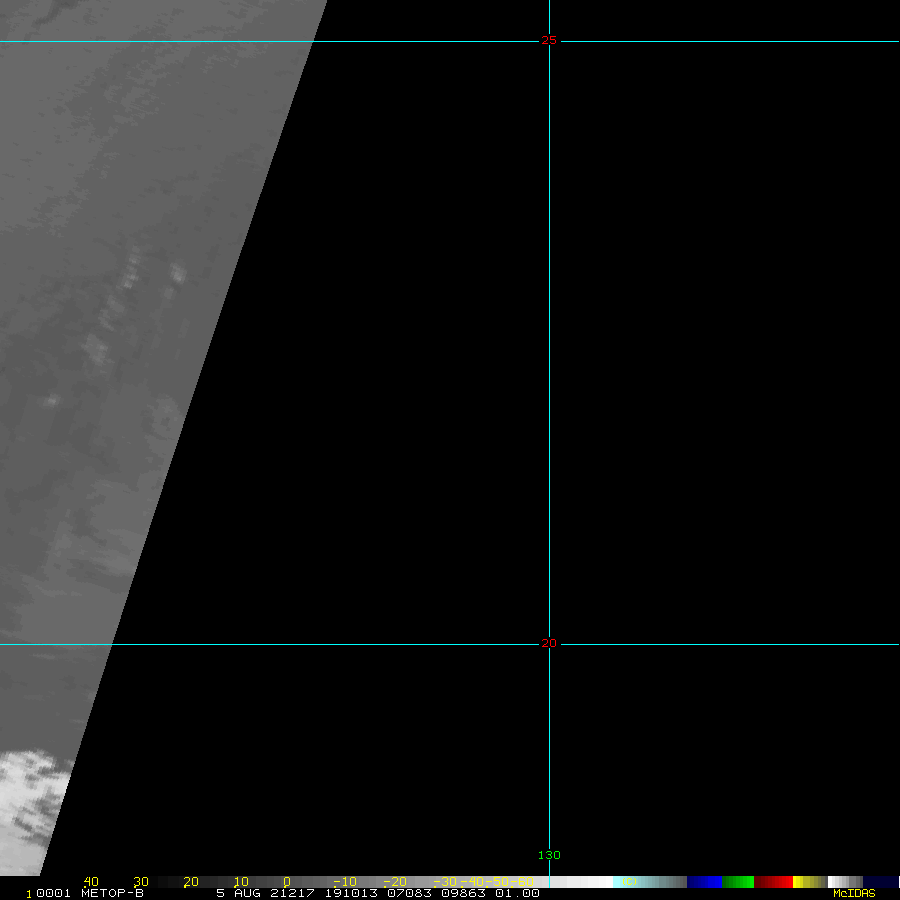Viewport: 900px width, 900px height.
Task: Click the 40 label on temperature scale
Action: (91, 882)
